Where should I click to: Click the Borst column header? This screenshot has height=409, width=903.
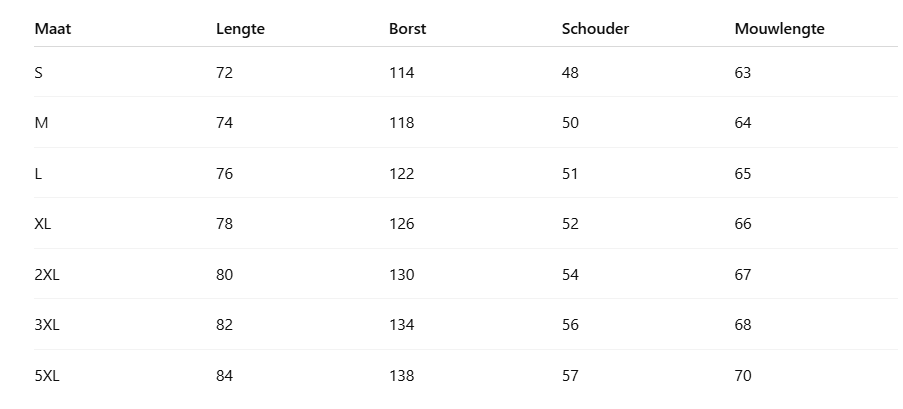coord(407,29)
